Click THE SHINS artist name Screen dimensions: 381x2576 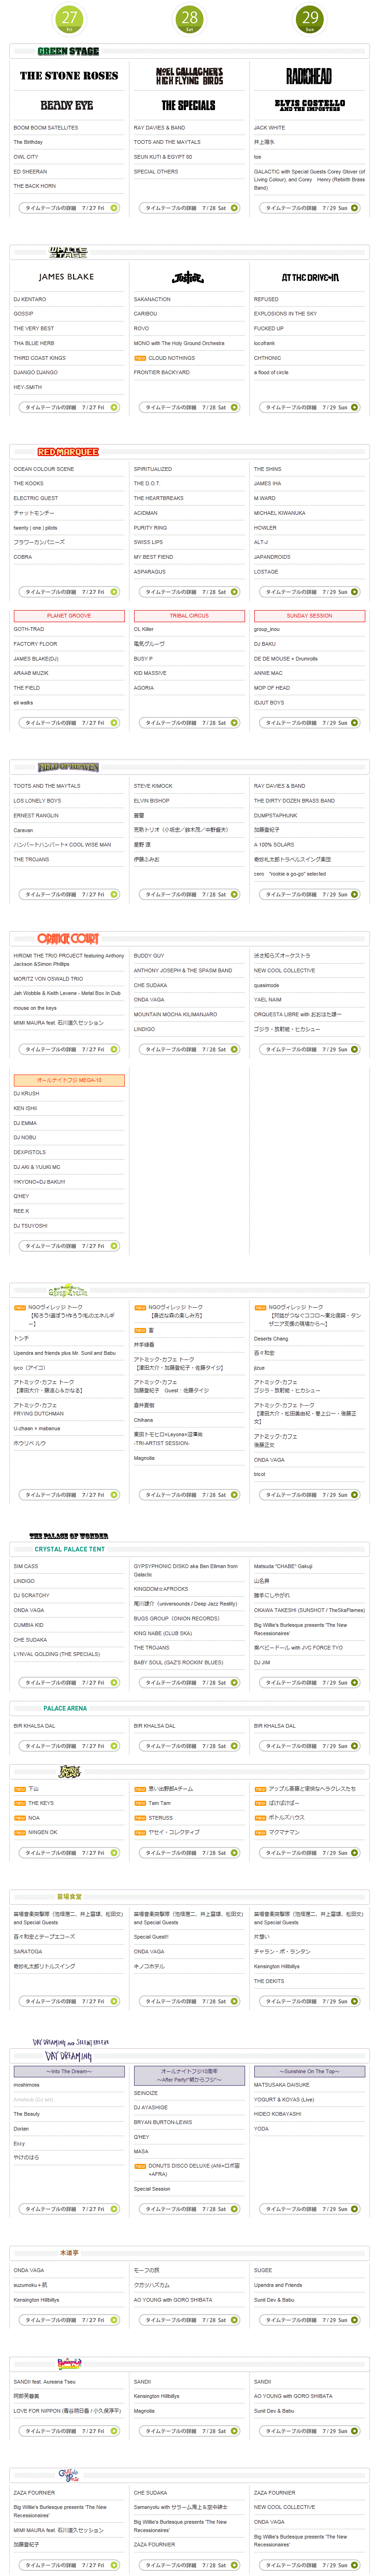coord(267,469)
